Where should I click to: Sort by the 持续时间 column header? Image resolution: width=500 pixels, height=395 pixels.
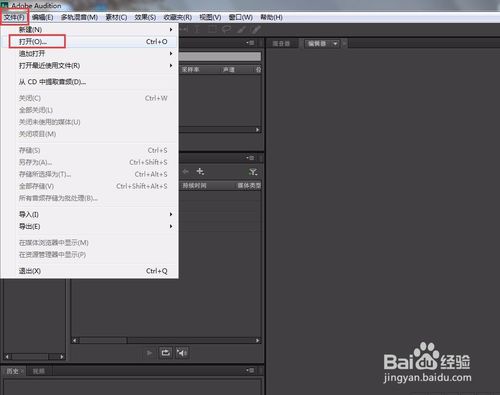(195, 186)
